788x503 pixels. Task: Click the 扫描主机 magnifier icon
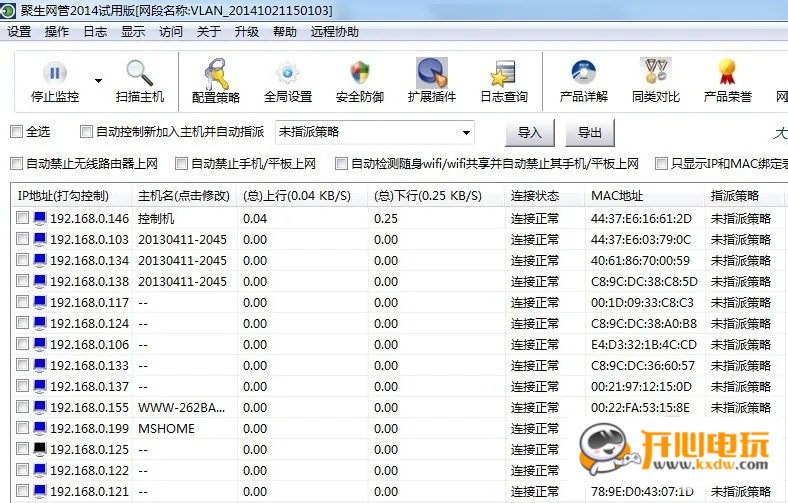tap(139, 73)
